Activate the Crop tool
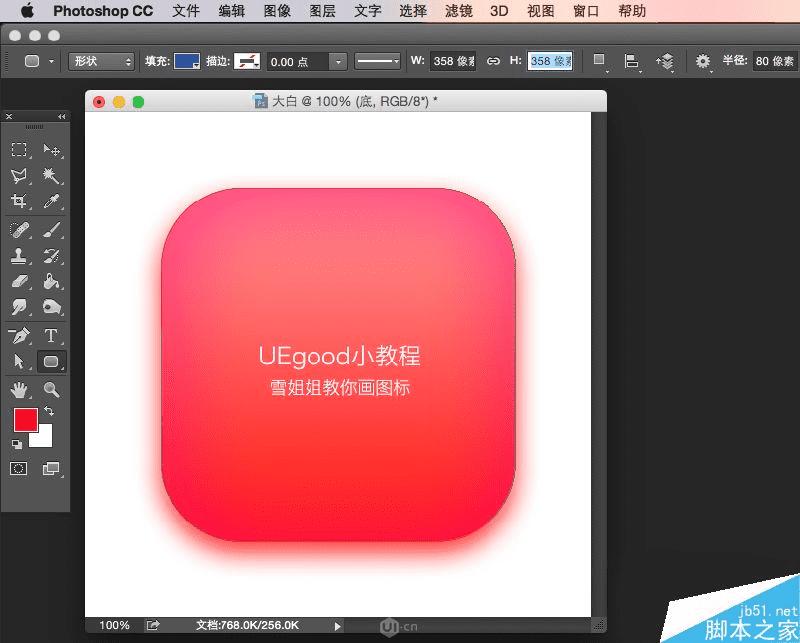The image size is (800, 643). coord(19,201)
